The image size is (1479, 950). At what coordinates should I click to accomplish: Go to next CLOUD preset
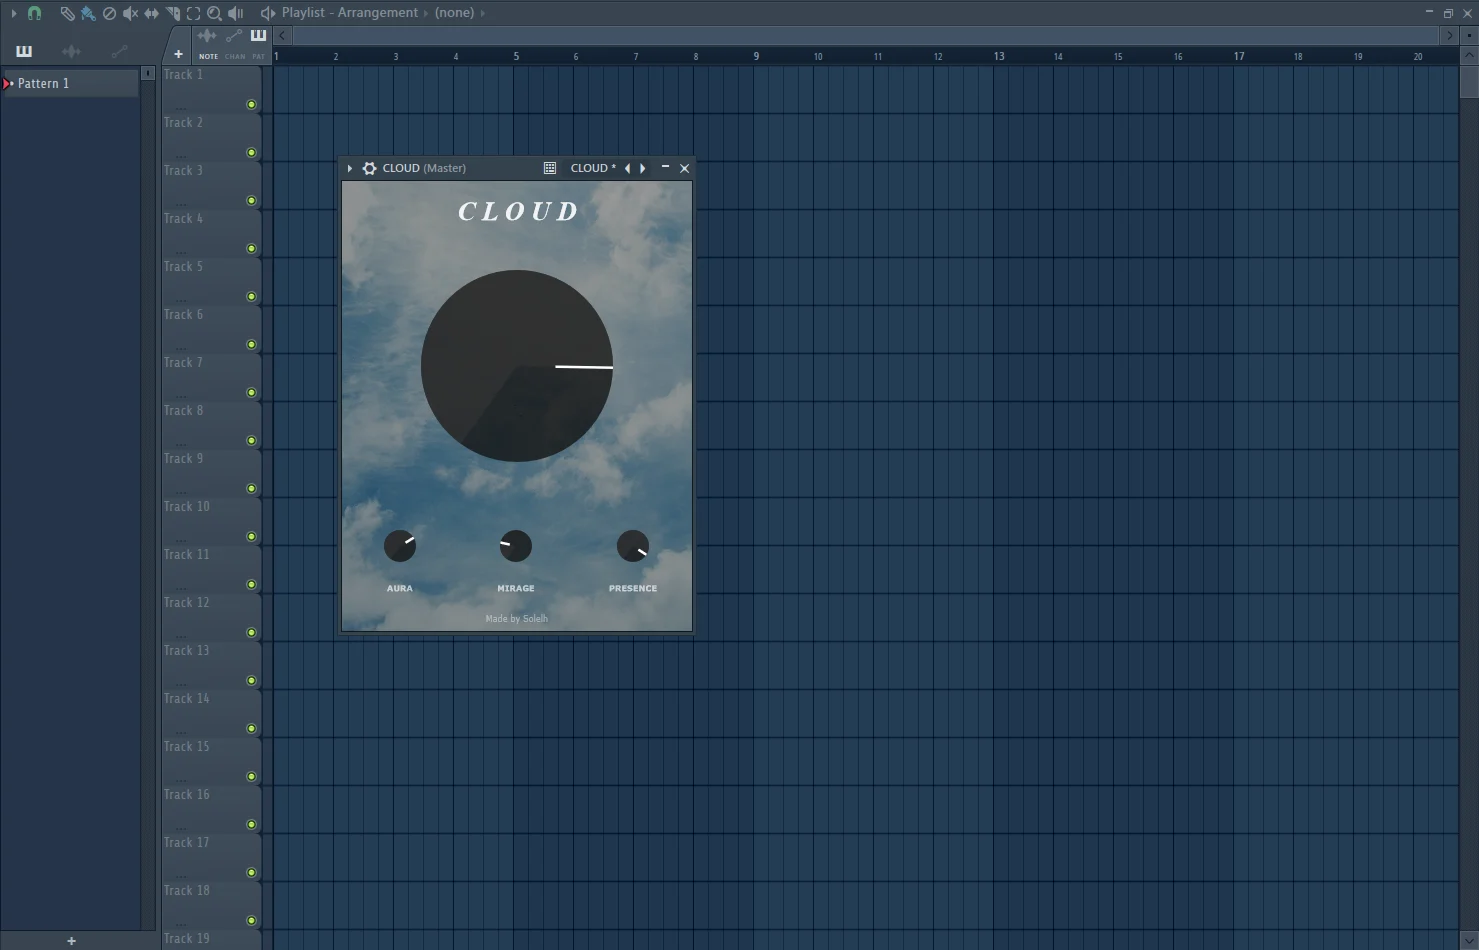coord(642,168)
